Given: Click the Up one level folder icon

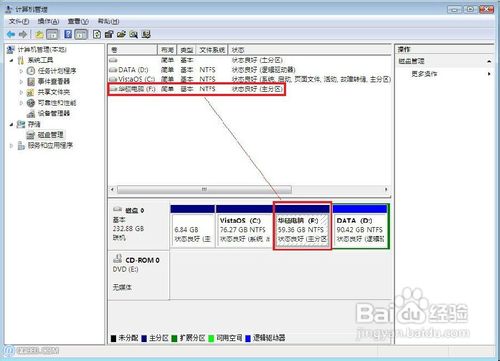Looking at the screenshot, I should coord(40,34).
